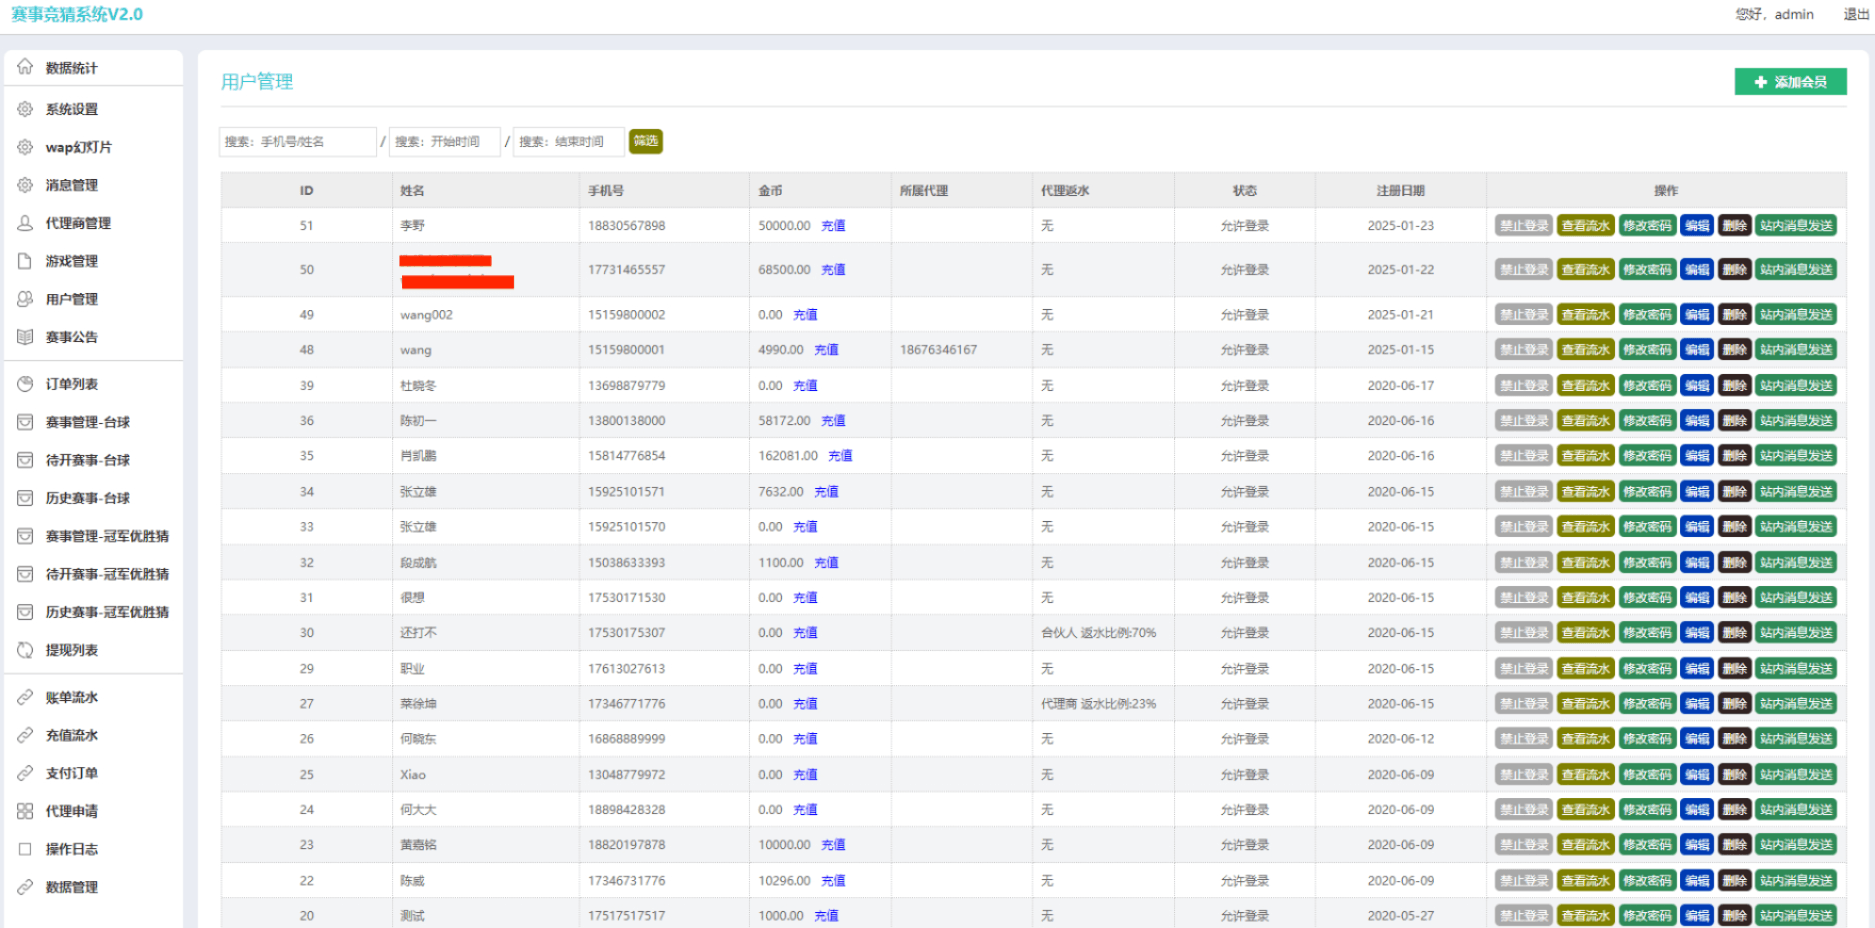Click 删除 button for user wang
The height and width of the screenshot is (928, 1875).
[1734, 350]
